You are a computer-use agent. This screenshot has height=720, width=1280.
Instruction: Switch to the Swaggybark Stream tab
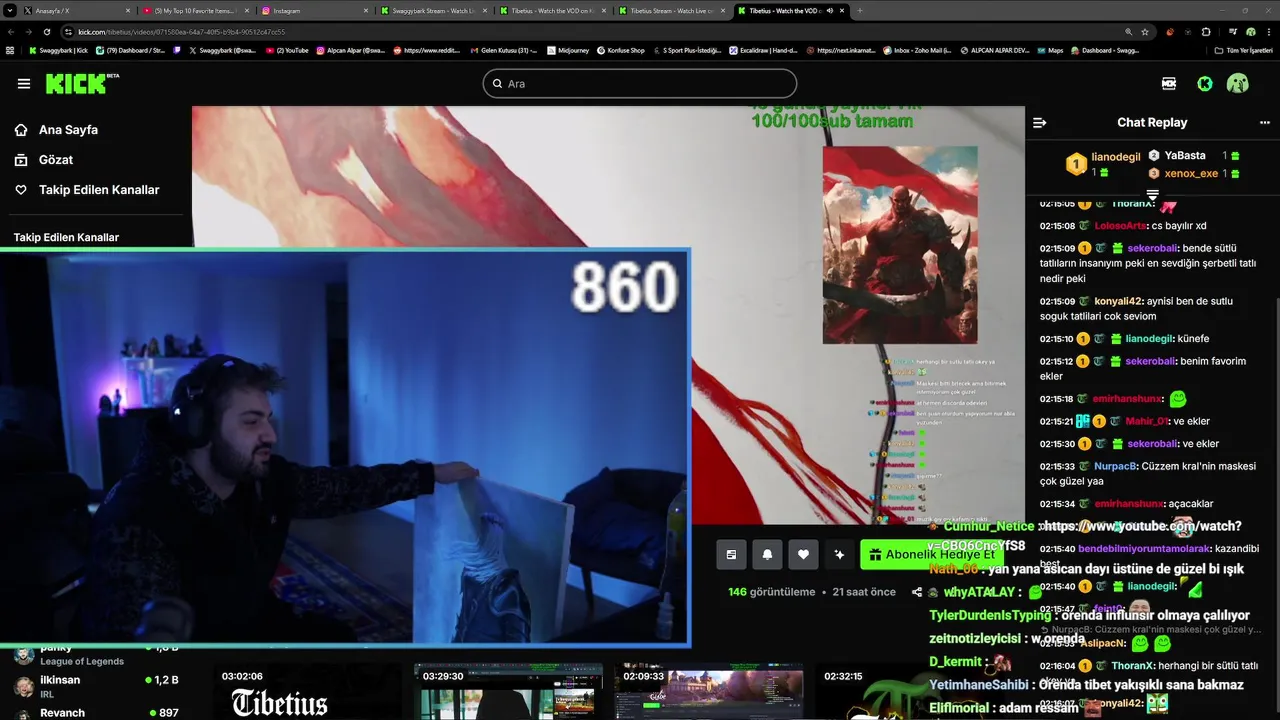coord(432,11)
